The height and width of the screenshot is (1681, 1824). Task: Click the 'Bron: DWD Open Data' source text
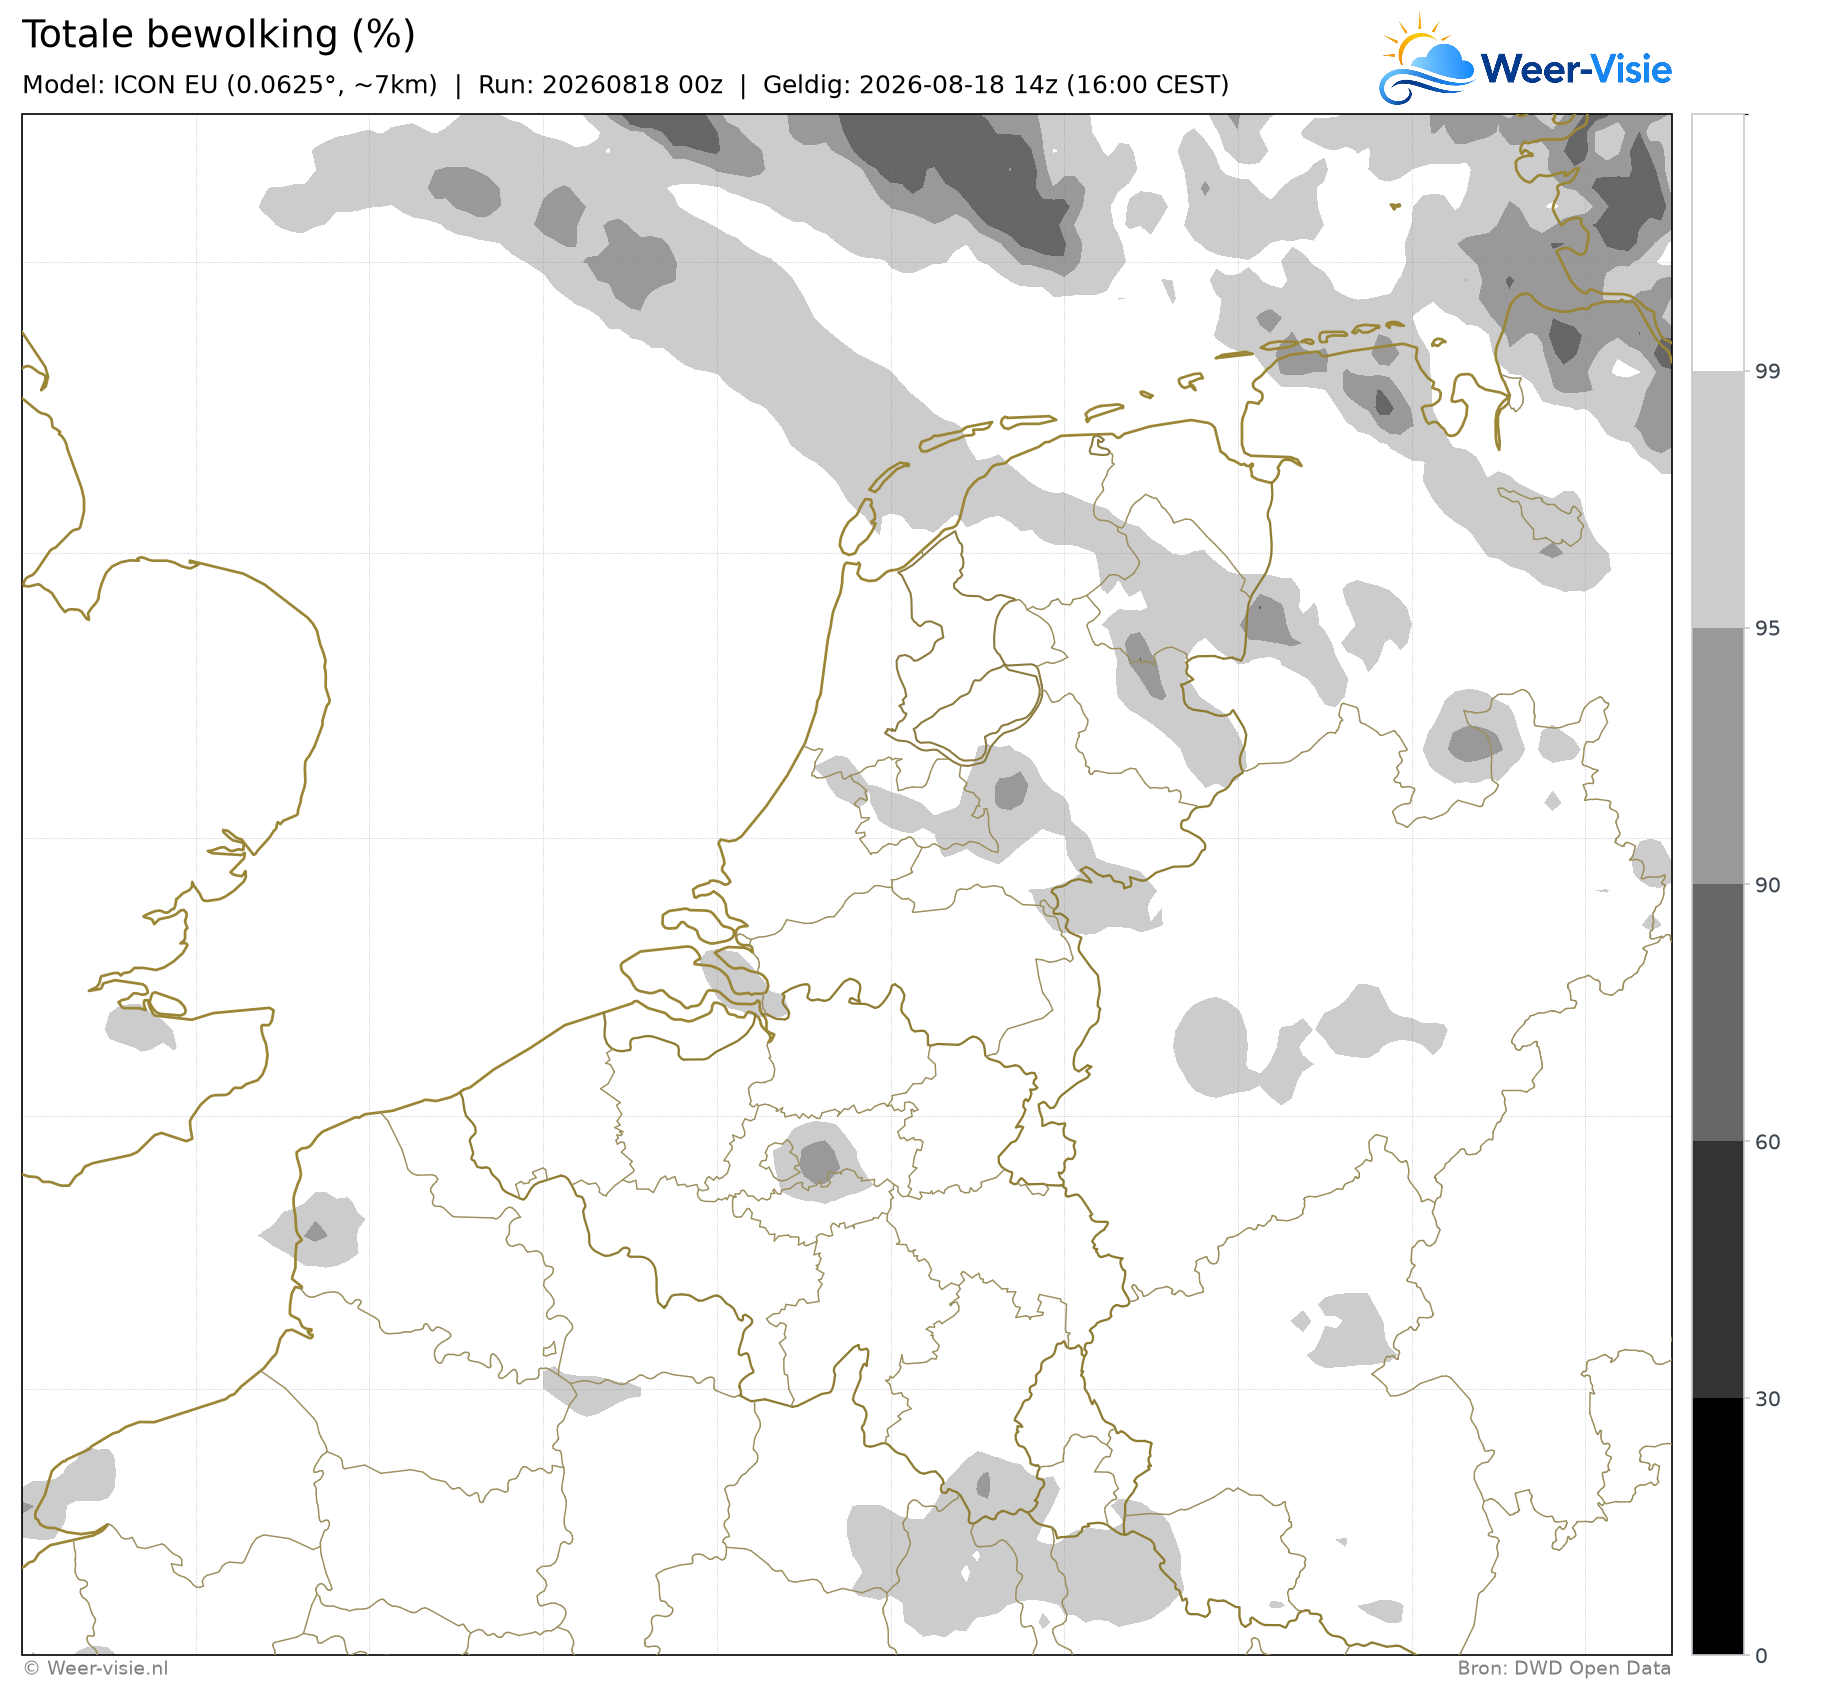tap(1564, 1668)
